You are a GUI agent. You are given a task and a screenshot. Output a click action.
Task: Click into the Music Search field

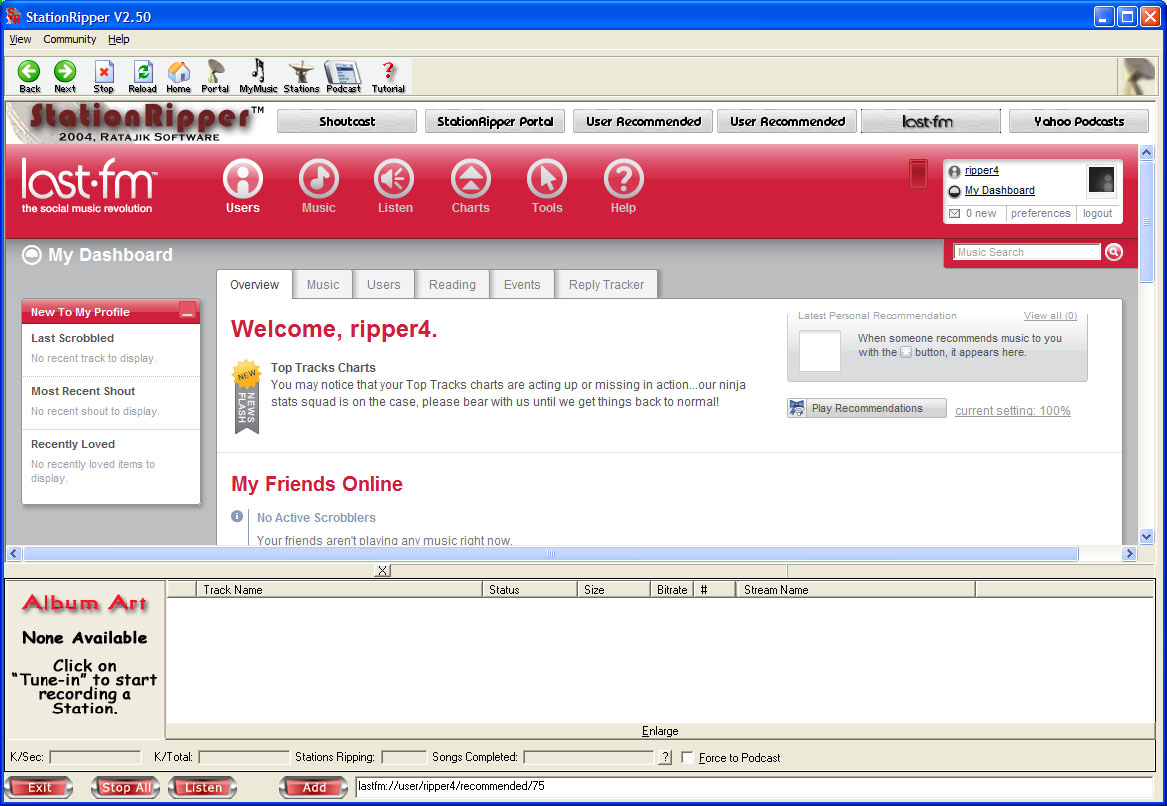pyautogui.click(x=1027, y=252)
